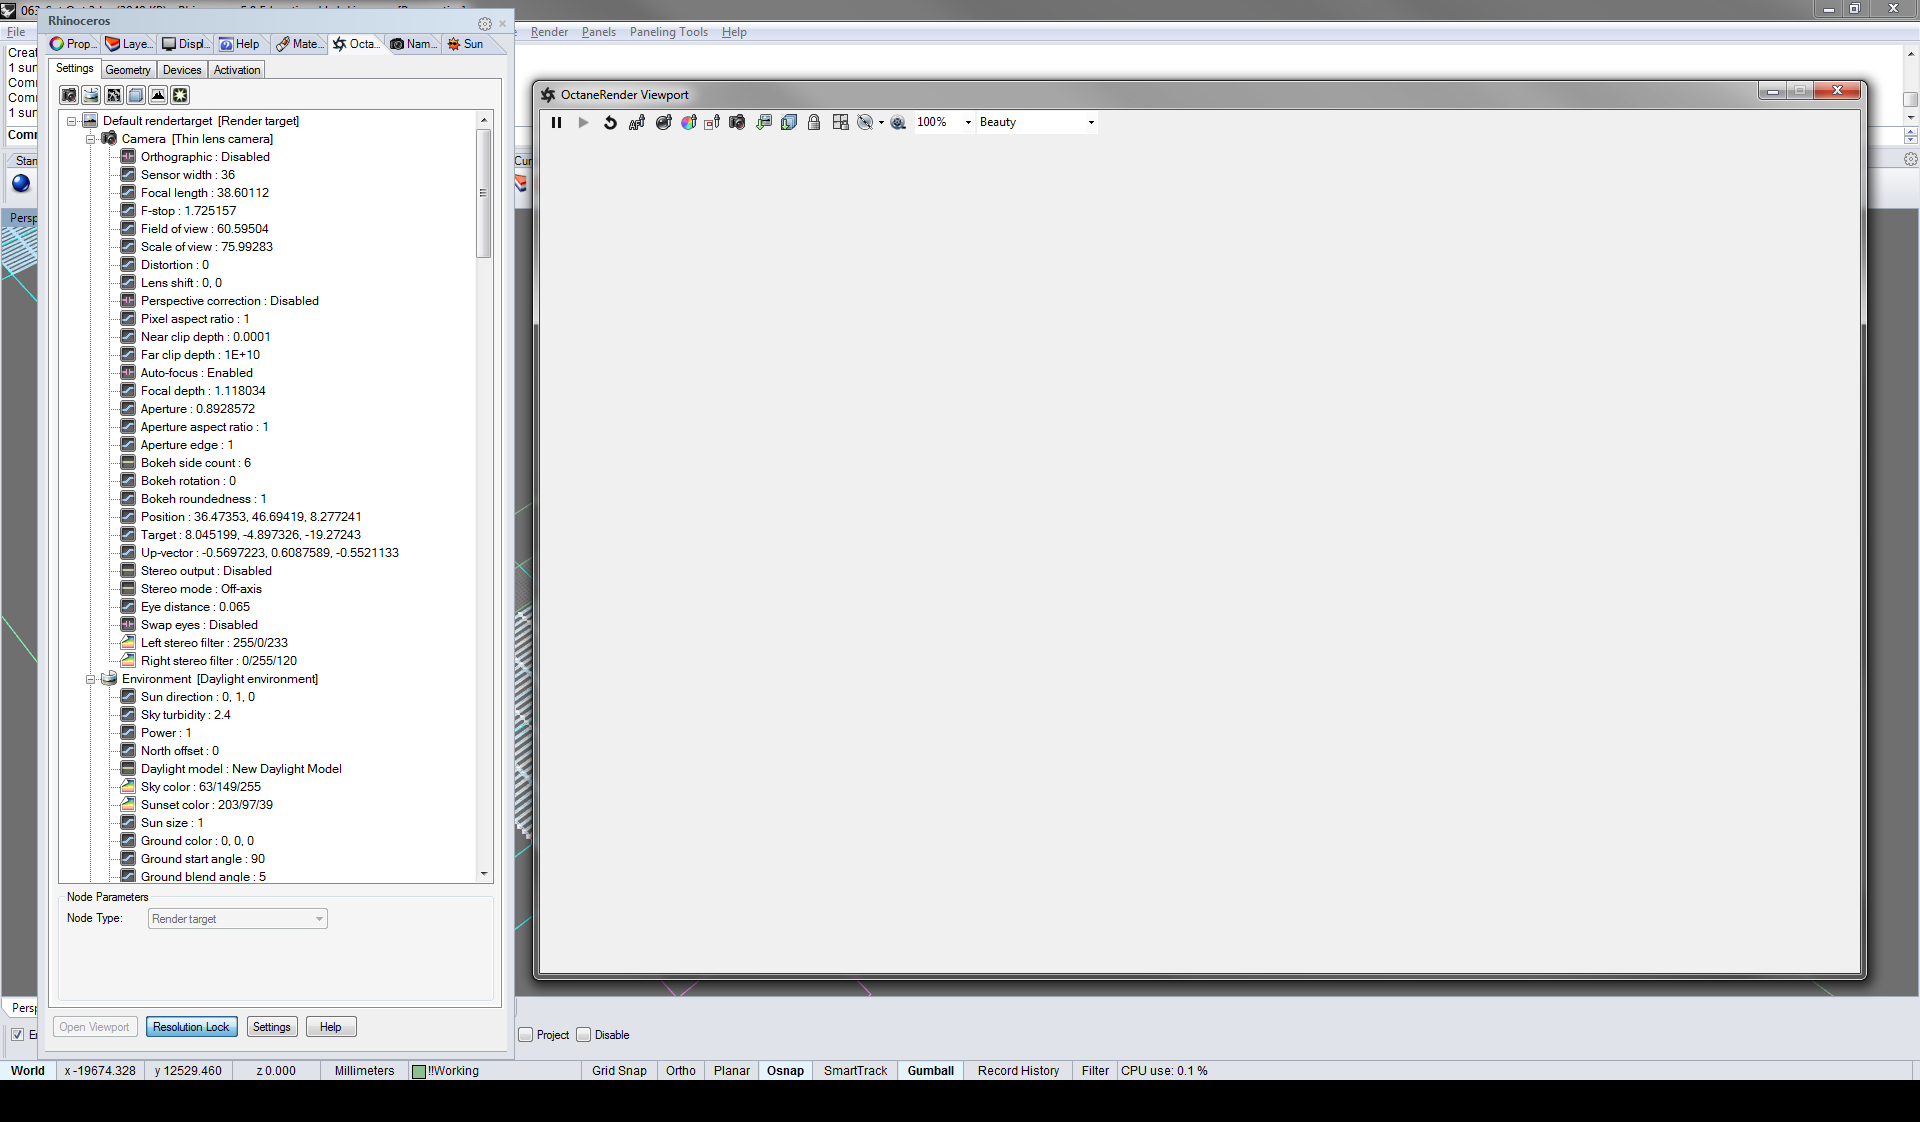Lock viewport resolution padlock icon
The height and width of the screenshot is (1122, 1920).
pyautogui.click(x=814, y=123)
